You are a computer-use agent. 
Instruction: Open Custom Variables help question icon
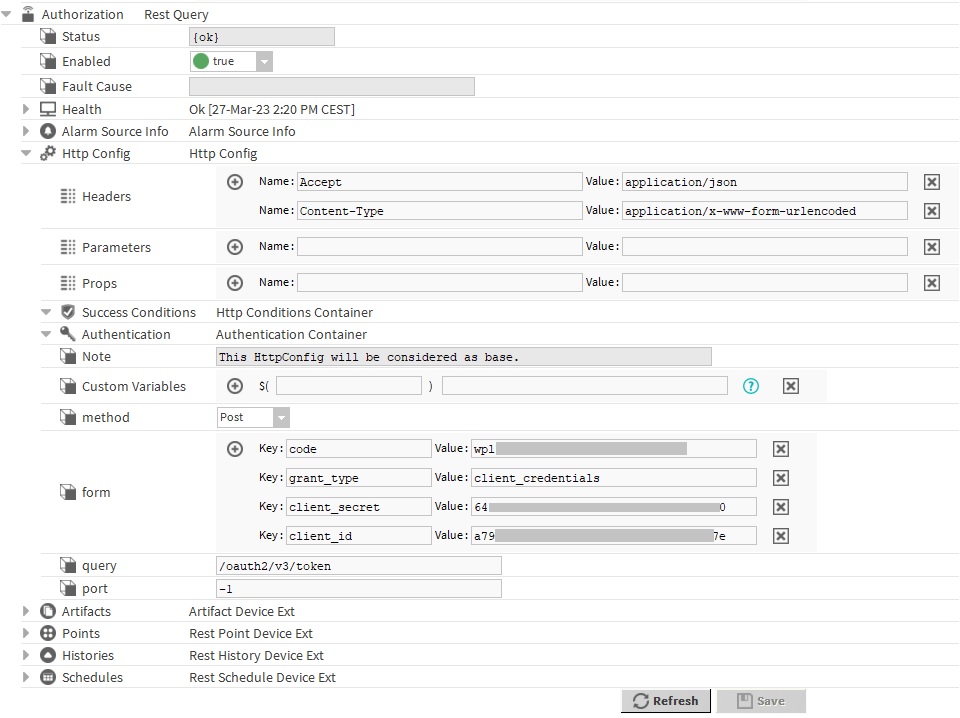tap(751, 386)
